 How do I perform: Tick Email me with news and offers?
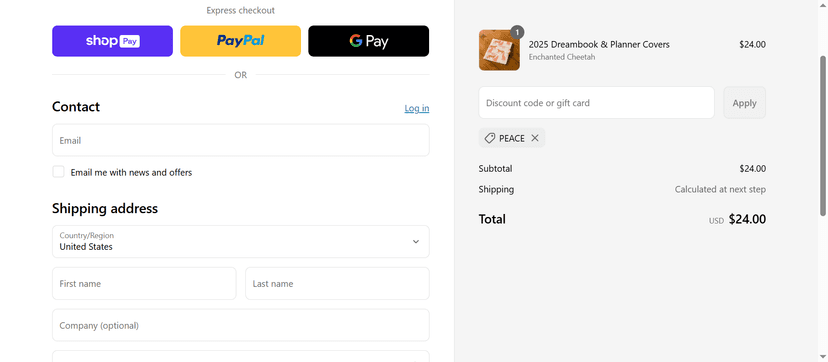pyautogui.click(x=59, y=172)
